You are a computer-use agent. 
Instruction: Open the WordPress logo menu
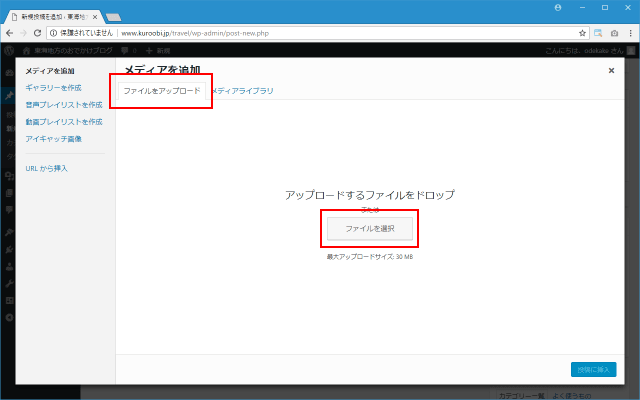(x=9, y=51)
